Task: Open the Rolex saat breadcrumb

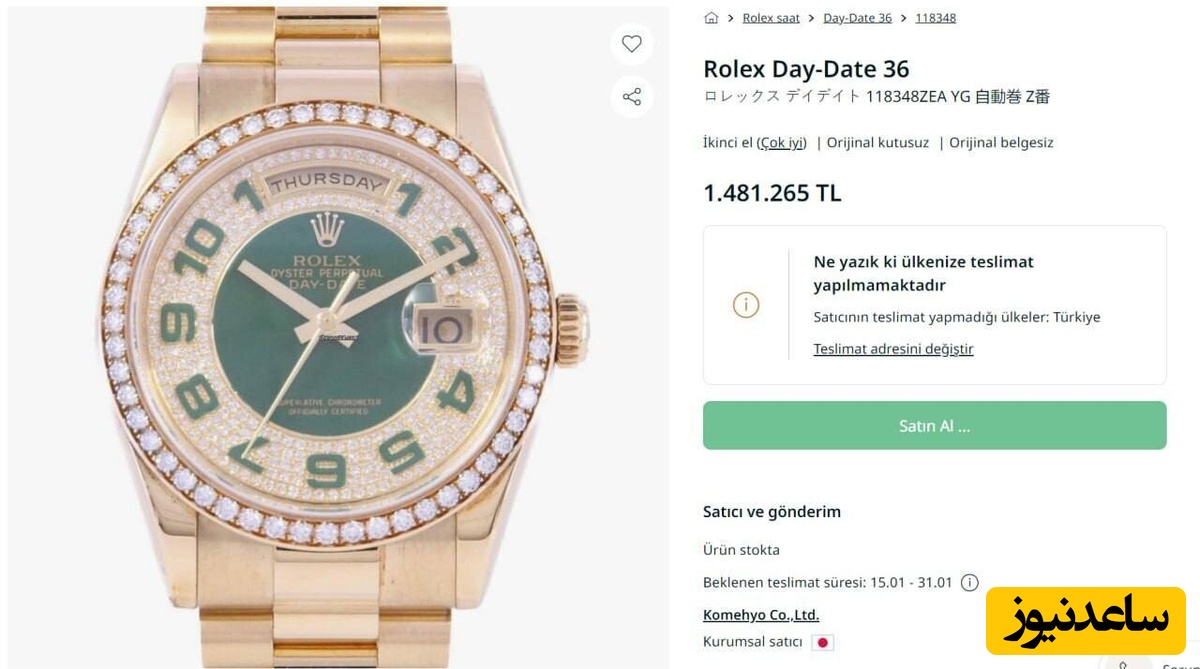Action: (x=771, y=18)
